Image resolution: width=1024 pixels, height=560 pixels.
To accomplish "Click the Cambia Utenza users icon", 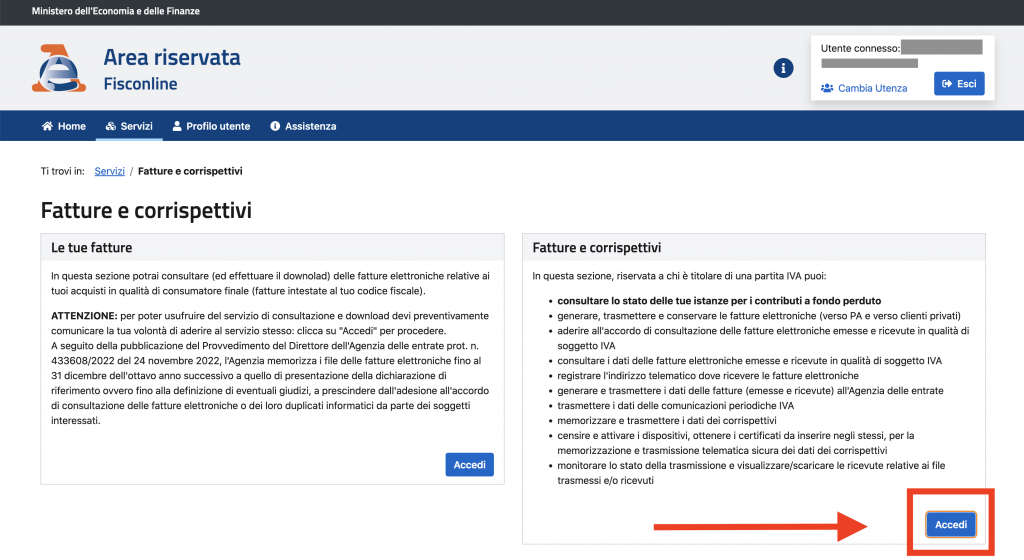I will (x=827, y=88).
